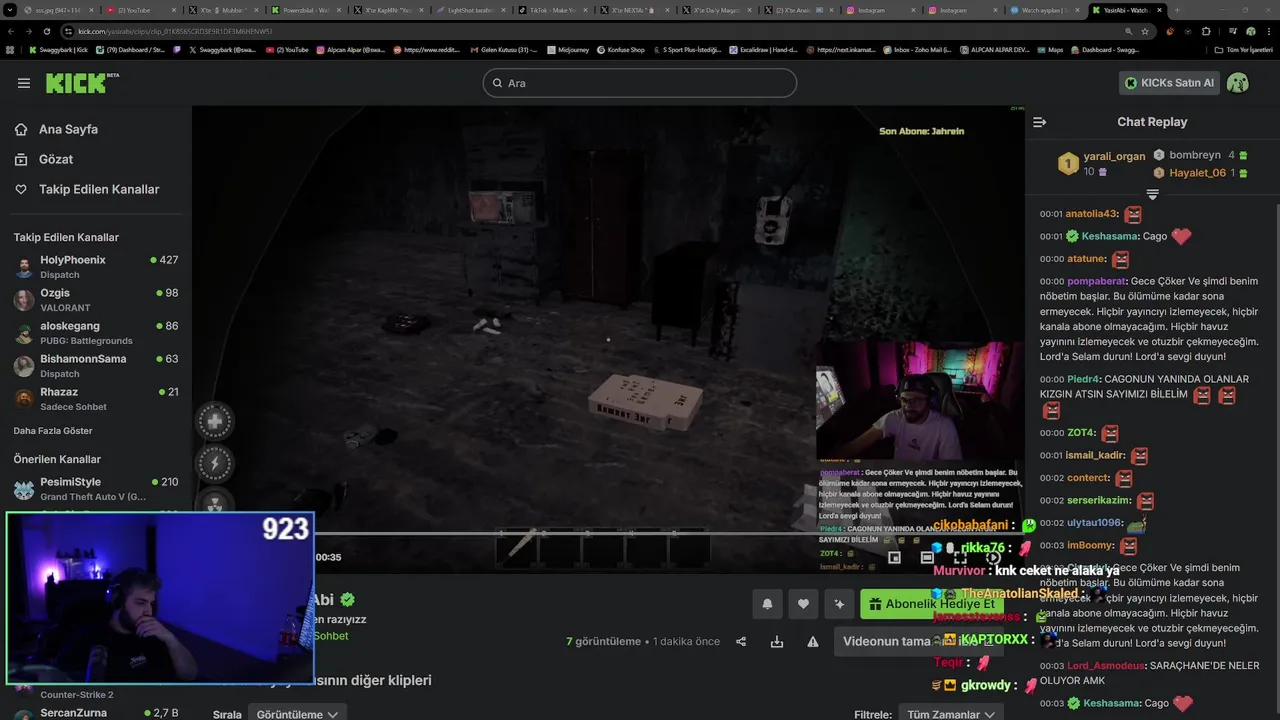Toggle the follow heart button

coord(803,604)
